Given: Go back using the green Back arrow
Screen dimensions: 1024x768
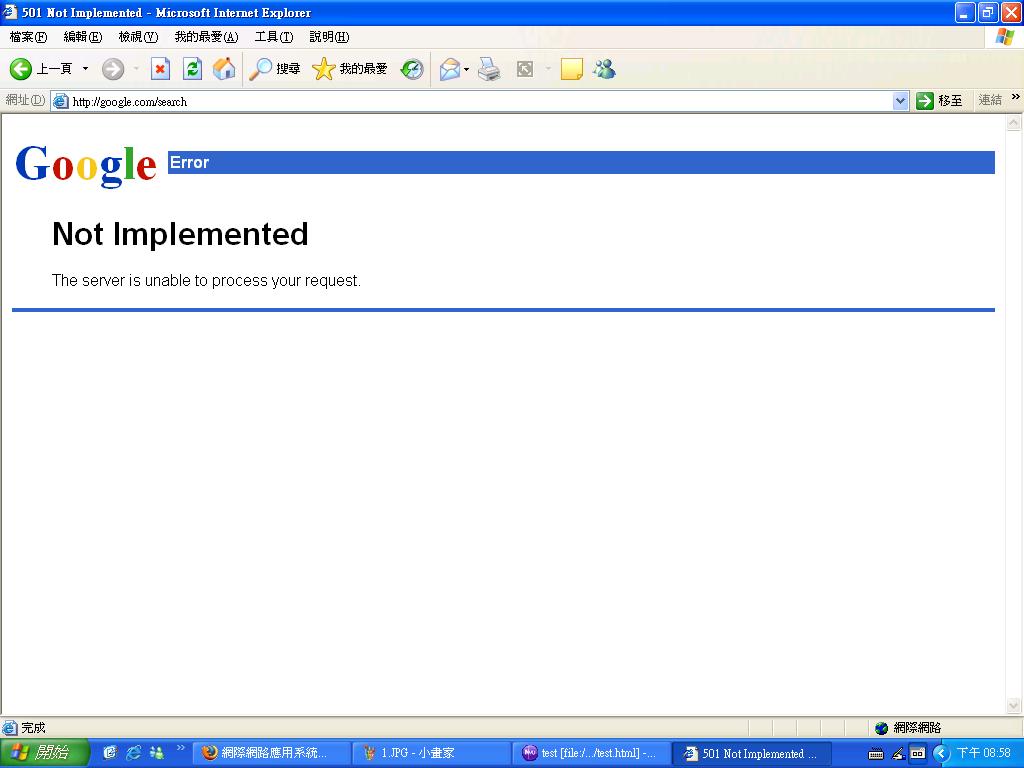Looking at the screenshot, I should coord(20,69).
